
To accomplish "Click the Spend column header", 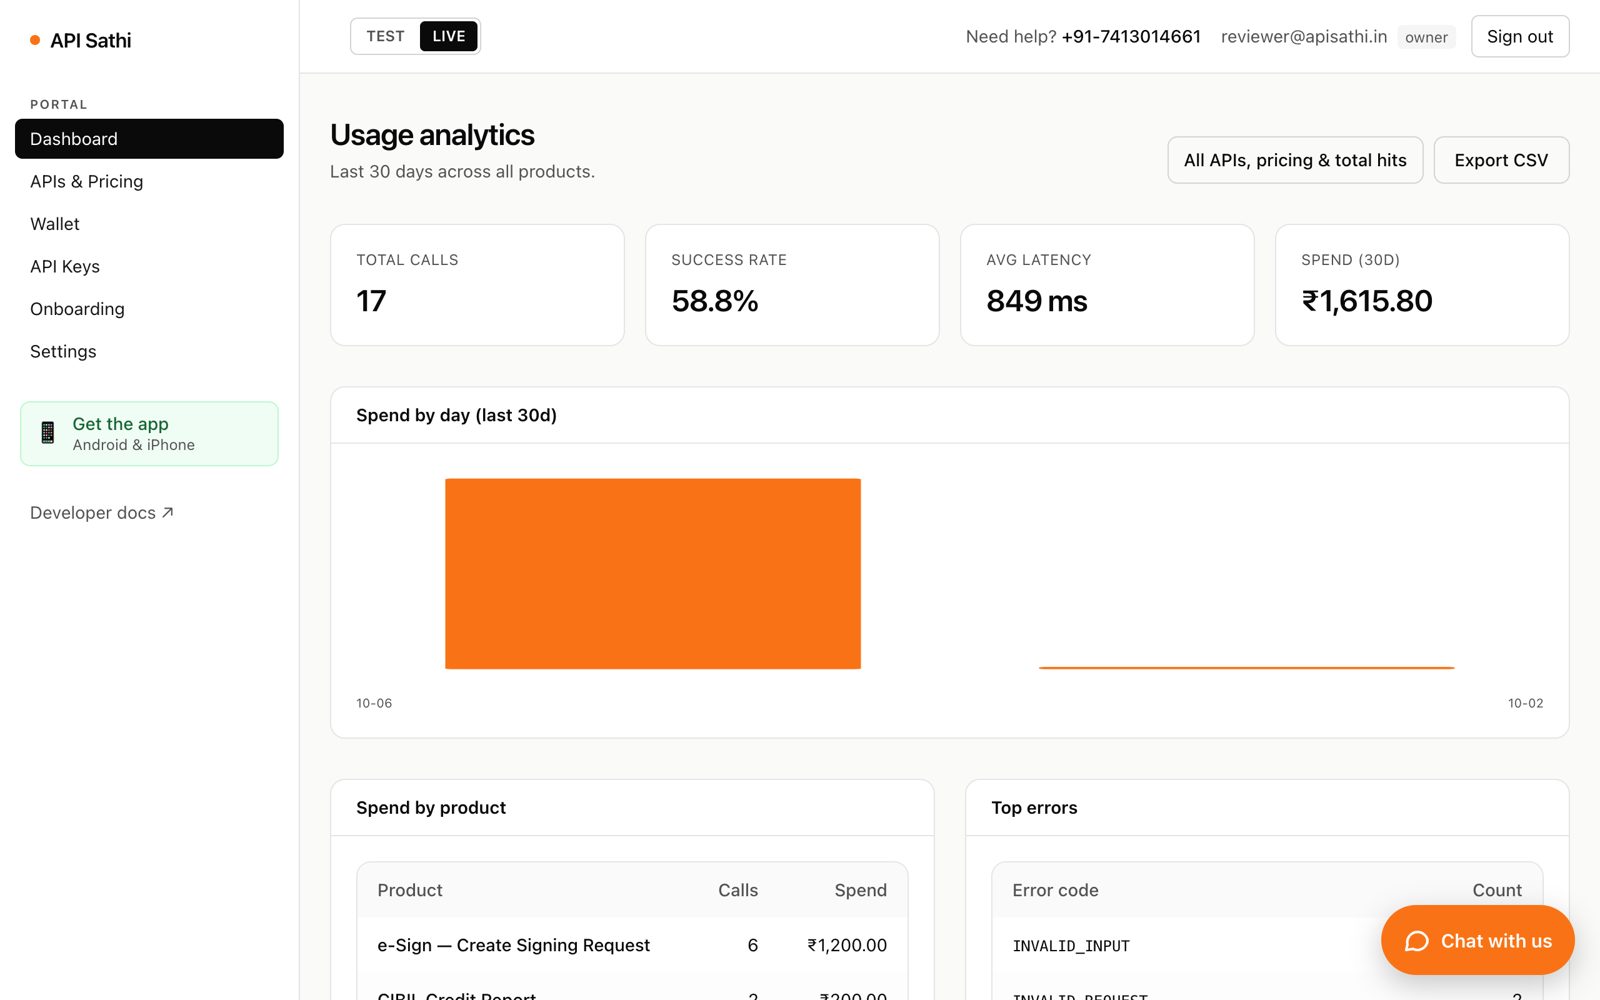I will pyautogui.click(x=861, y=890).
